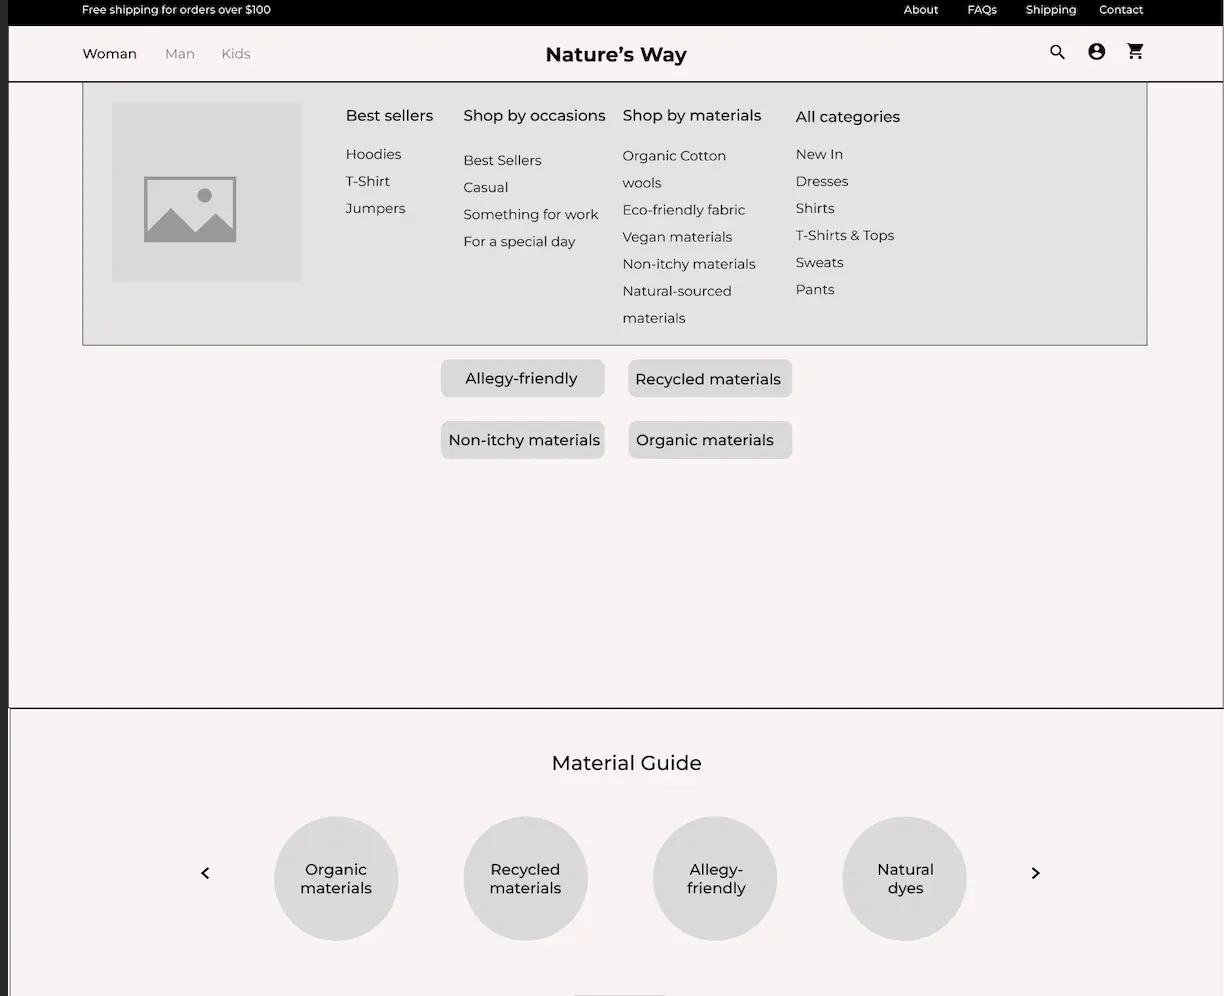
Task: Click the Recycled materials button
Action: point(710,378)
